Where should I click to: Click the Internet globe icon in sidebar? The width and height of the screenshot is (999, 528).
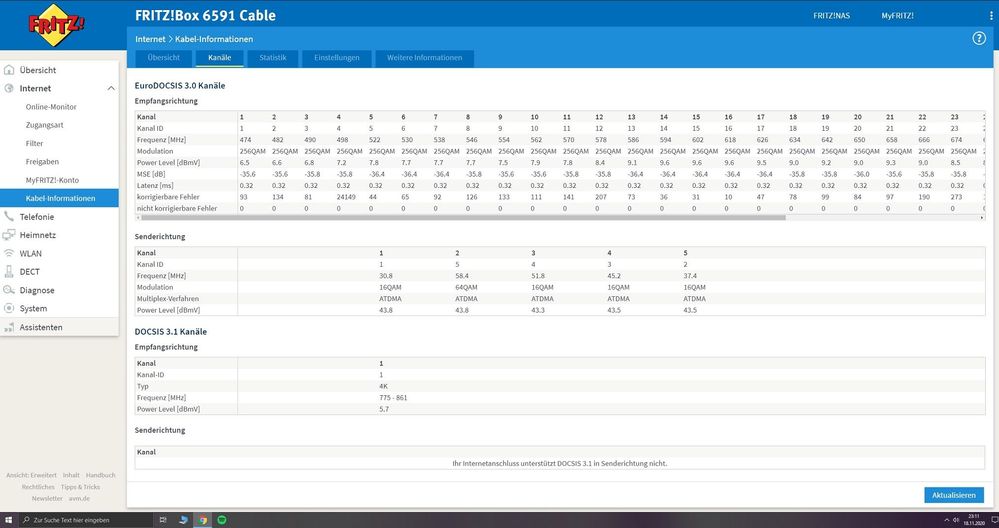9,89
